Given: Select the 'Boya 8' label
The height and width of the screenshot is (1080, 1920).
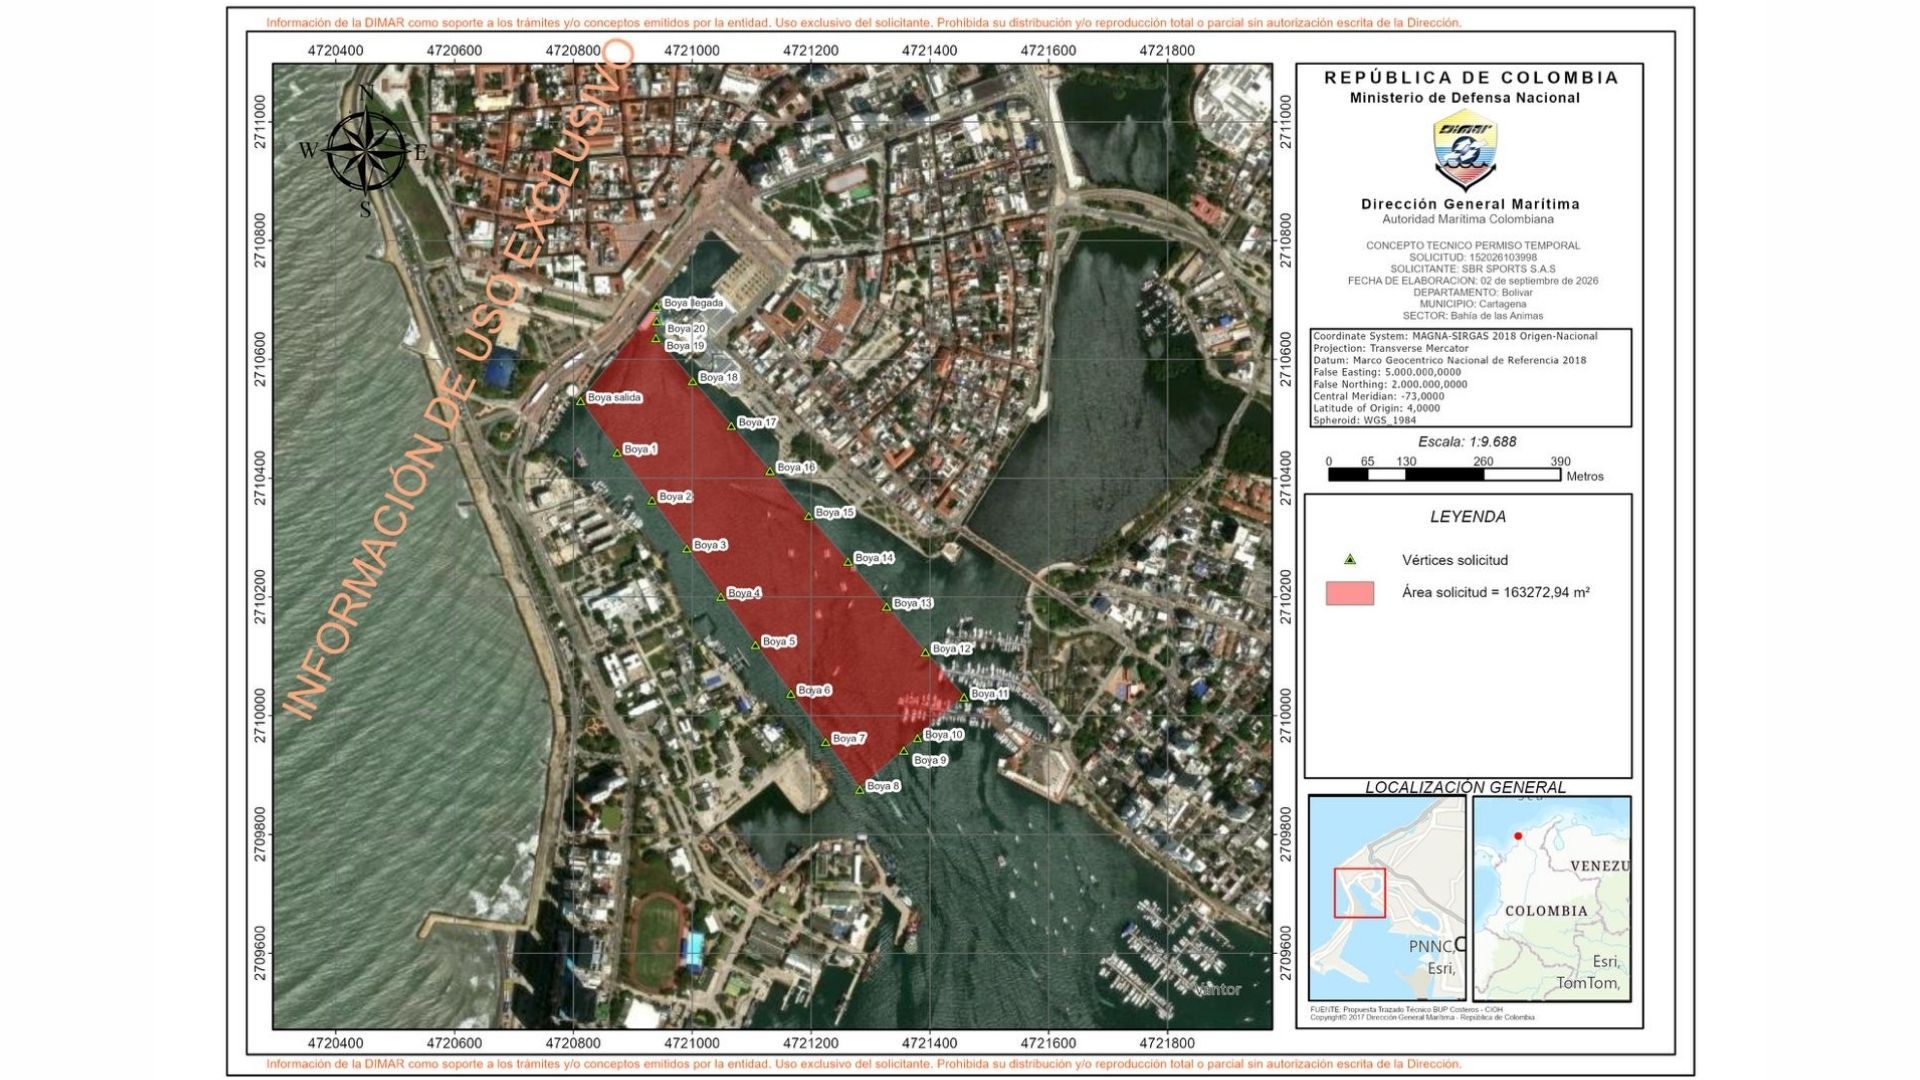Looking at the screenshot, I should click(883, 786).
